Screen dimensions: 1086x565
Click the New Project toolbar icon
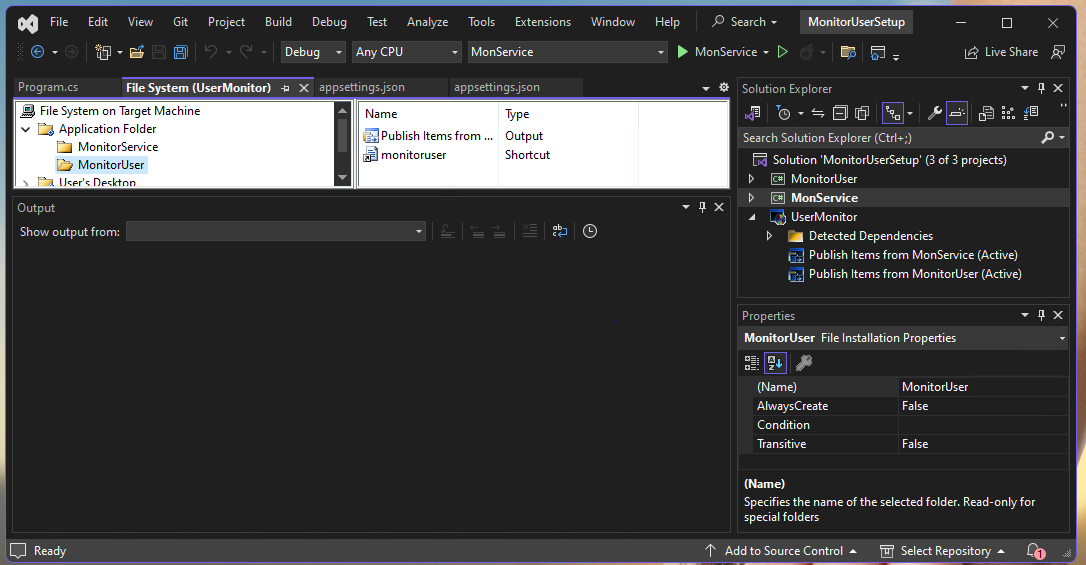coord(103,52)
